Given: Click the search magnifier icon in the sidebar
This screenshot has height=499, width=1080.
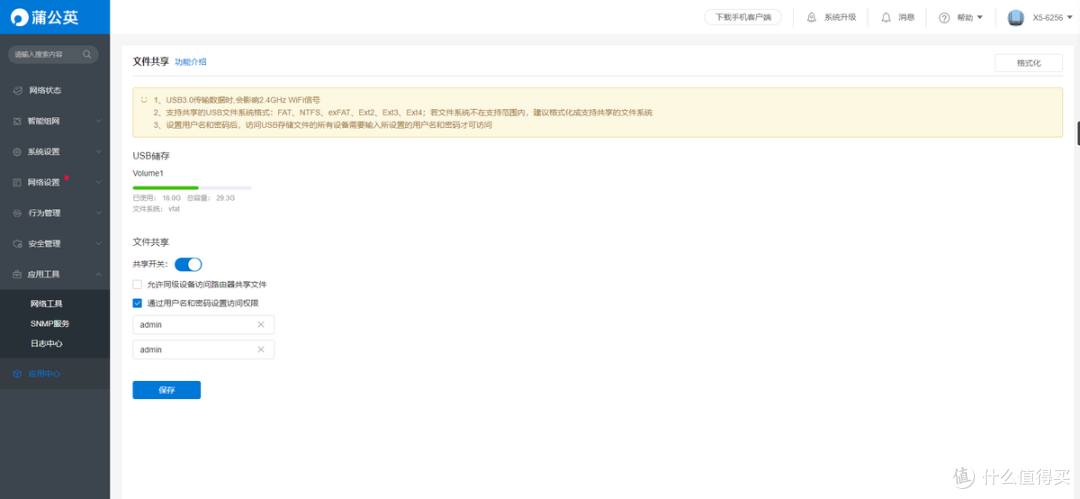Looking at the screenshot, I should coord(87,54).
